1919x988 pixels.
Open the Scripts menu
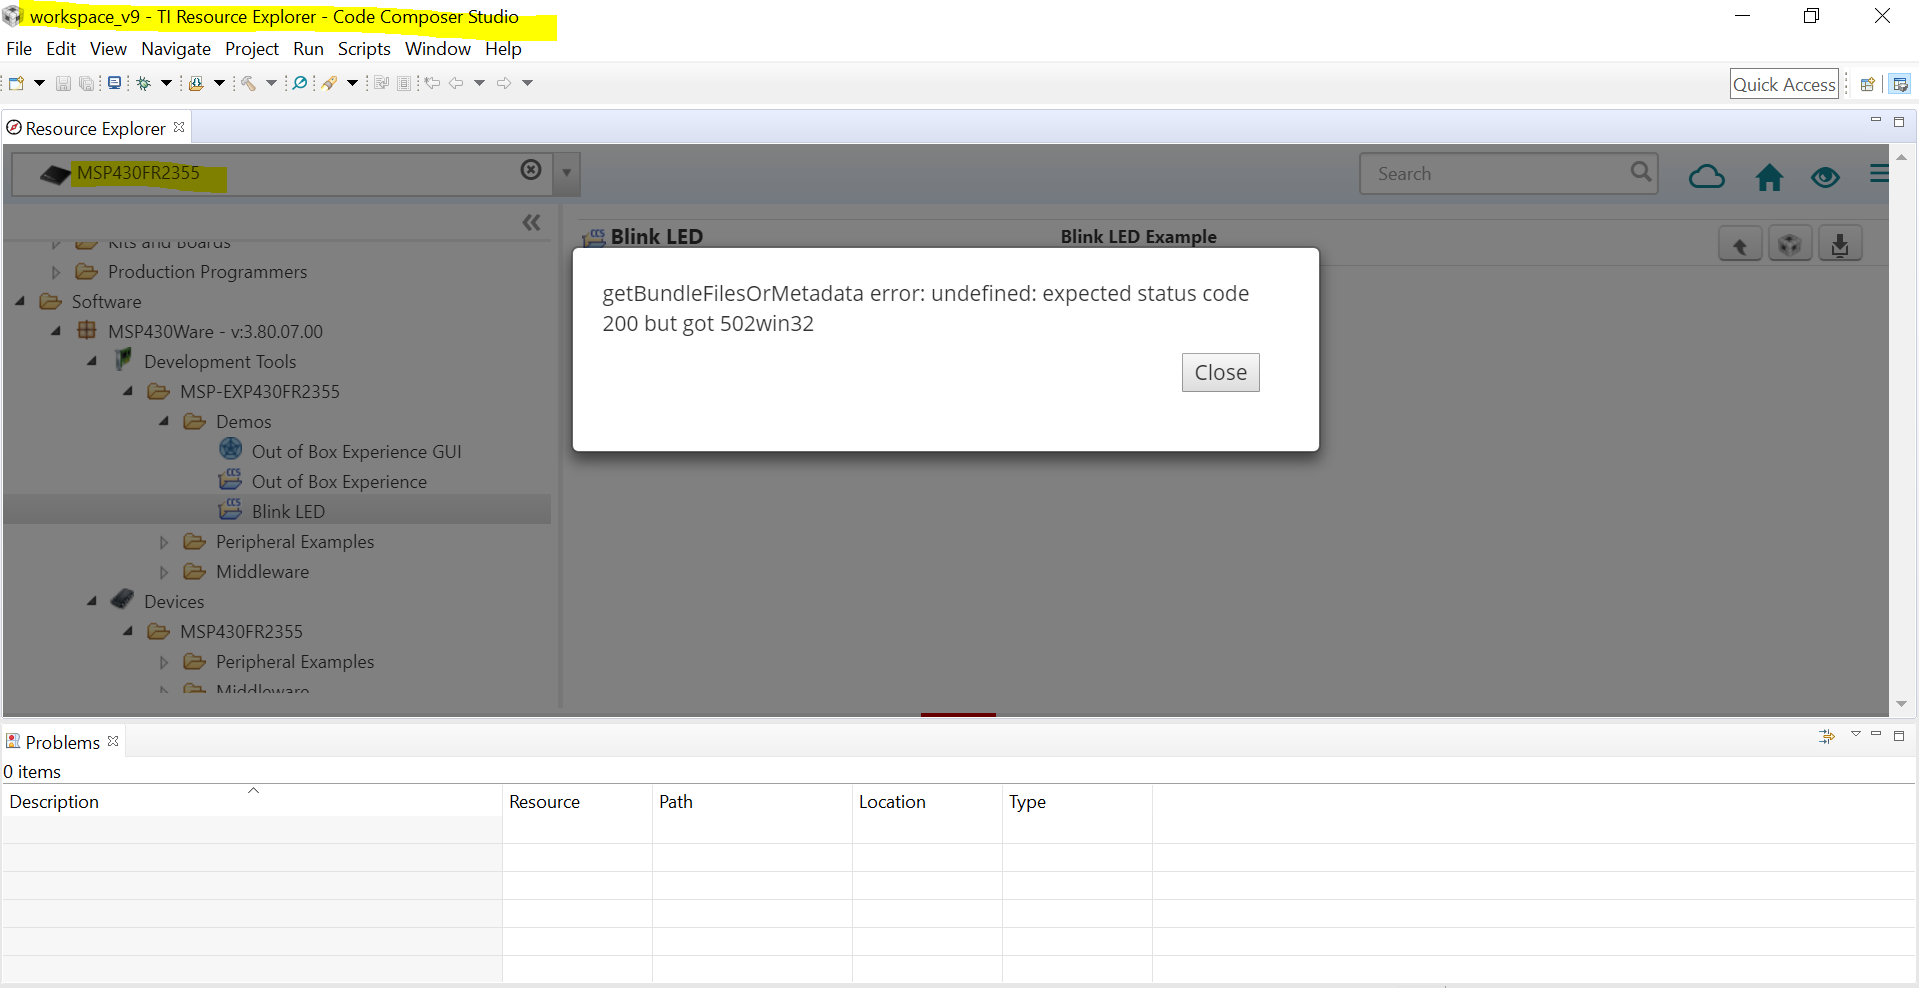[364, 49]
